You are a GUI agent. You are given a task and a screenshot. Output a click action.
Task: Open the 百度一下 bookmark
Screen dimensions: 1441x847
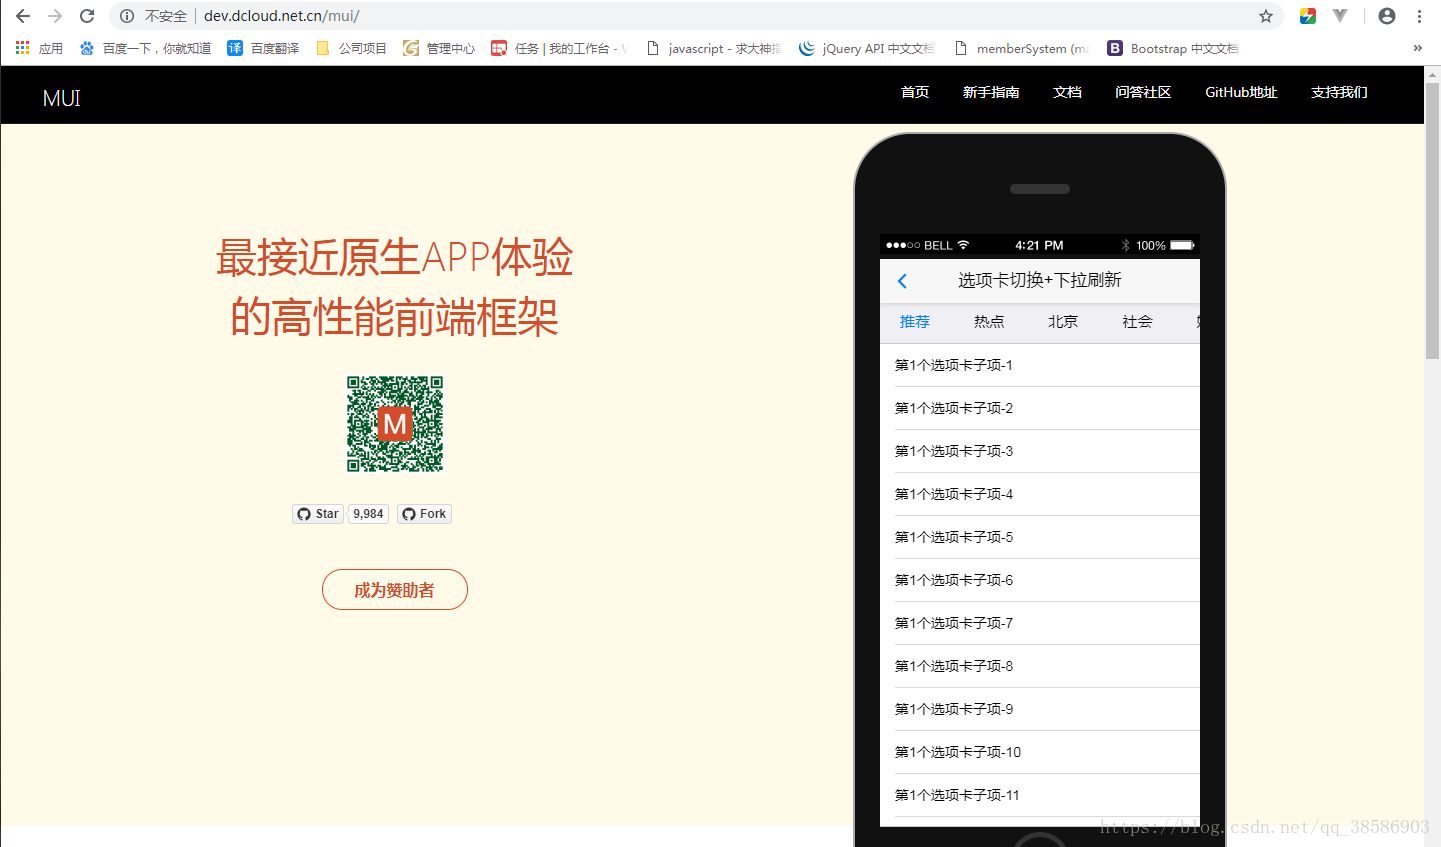click(146, 48)
